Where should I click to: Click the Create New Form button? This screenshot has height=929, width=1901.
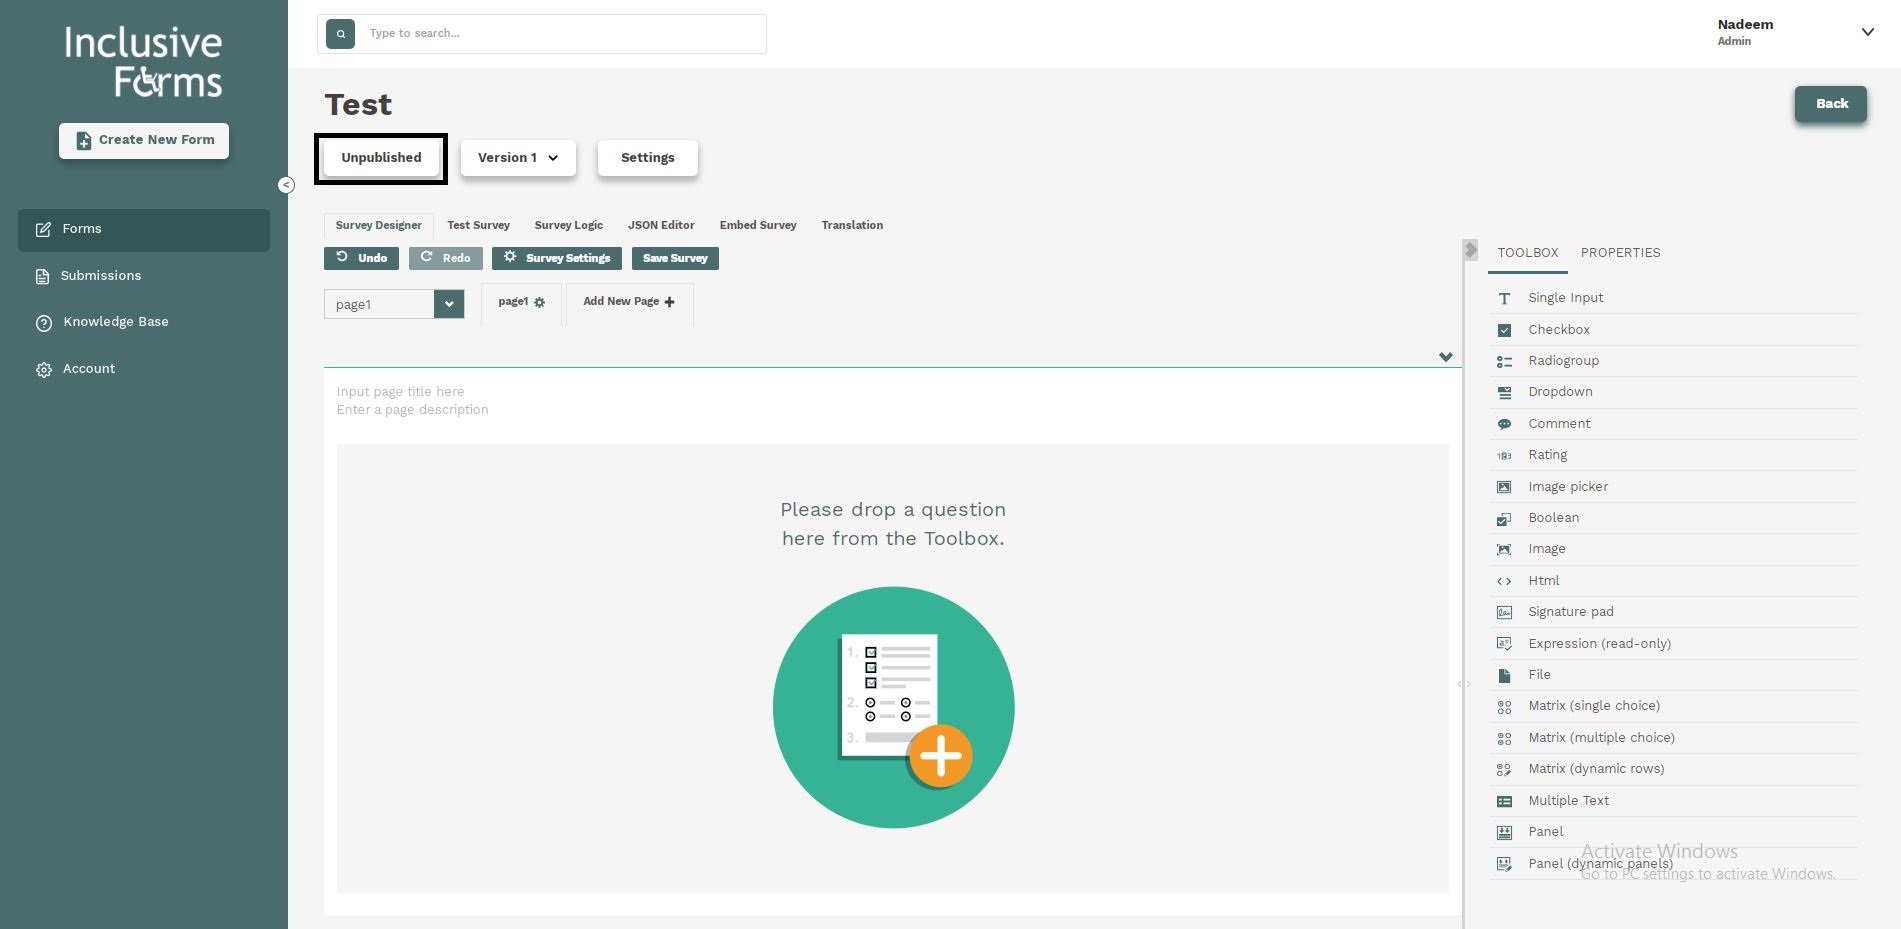[143, 140]
